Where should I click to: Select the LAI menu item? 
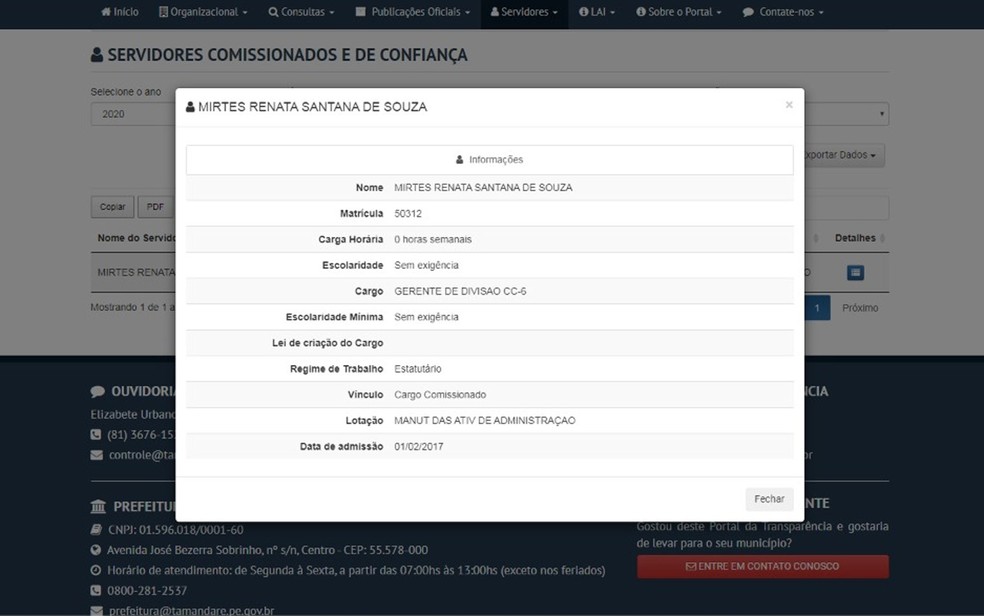(597, 12)
